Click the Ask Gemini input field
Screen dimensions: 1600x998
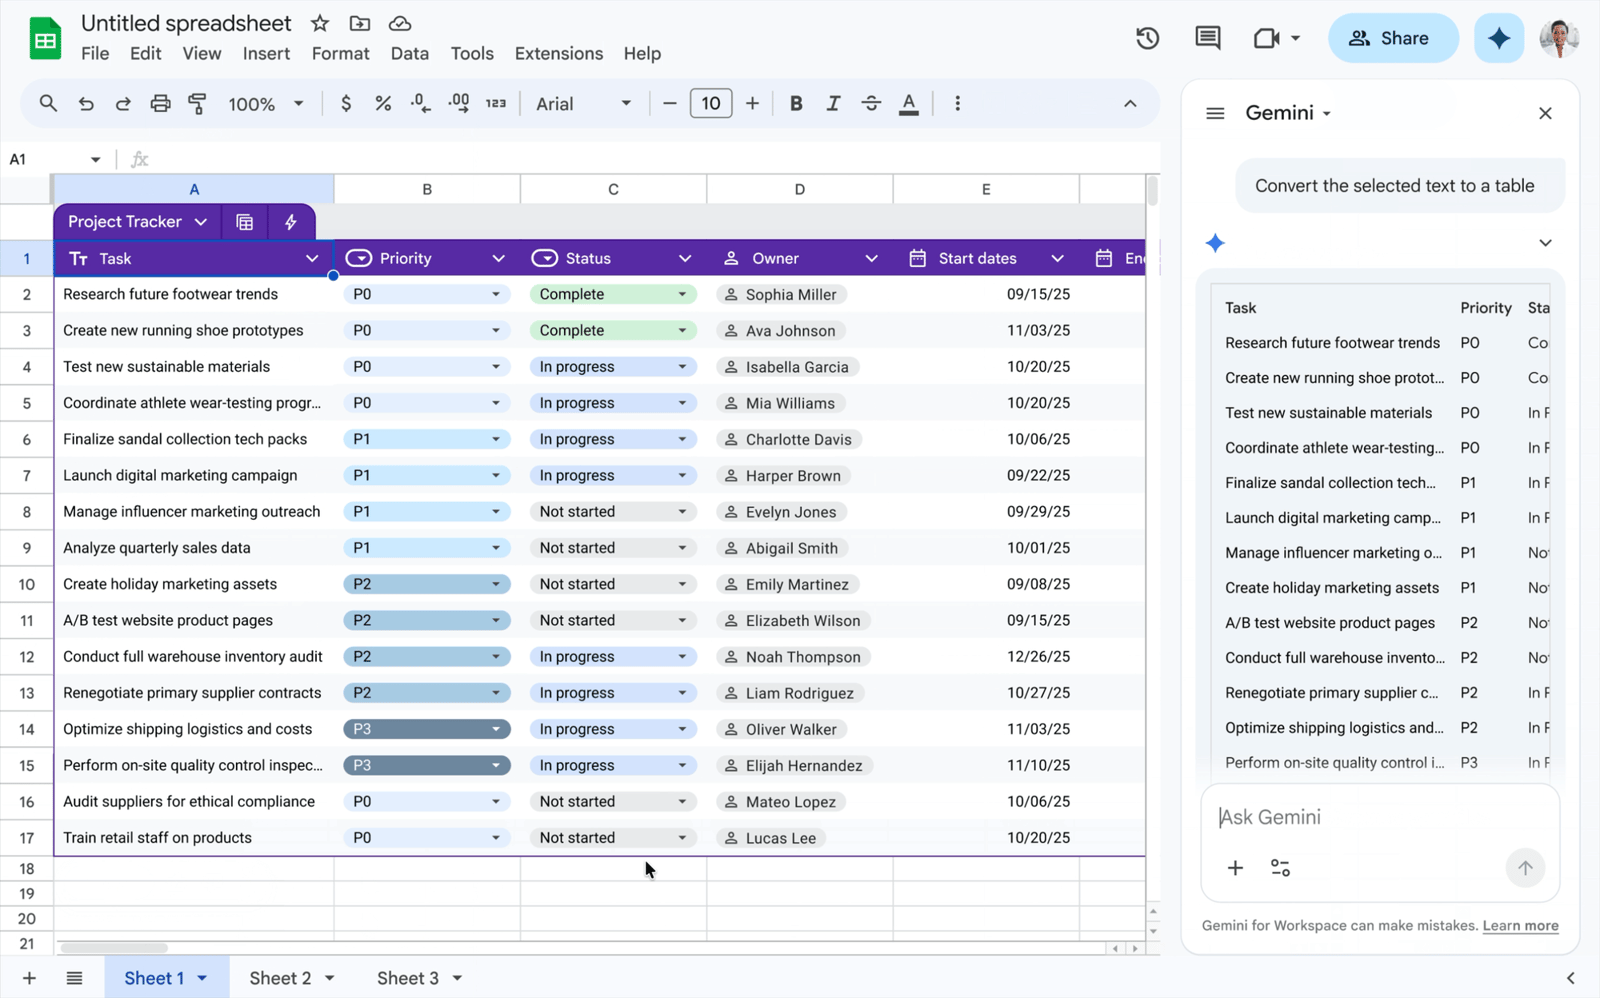1380,817
